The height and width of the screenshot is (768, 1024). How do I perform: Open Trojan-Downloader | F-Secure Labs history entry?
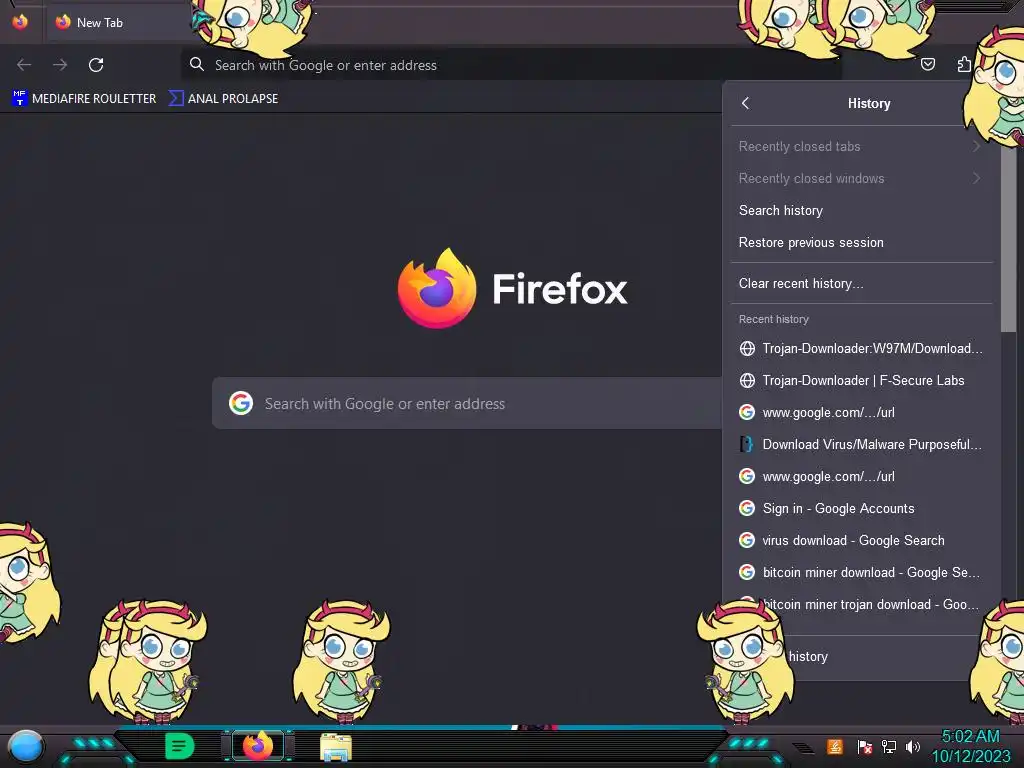[861, 380]
